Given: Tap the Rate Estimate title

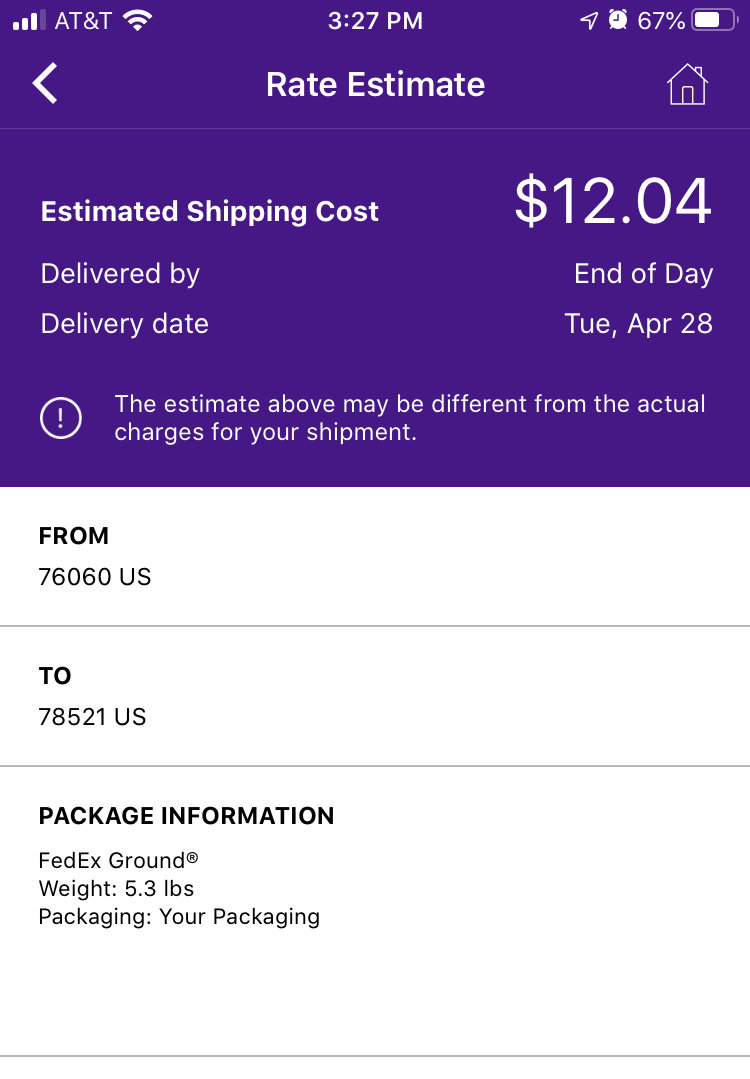Looking at the screenshot, I should [x=376, y=85].
